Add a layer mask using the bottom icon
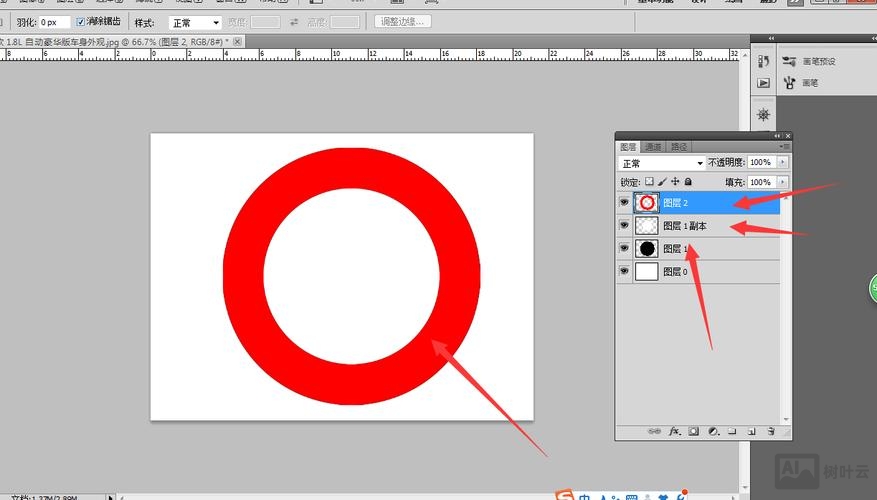This screenshot has height=500, width=877. (693, 432)
